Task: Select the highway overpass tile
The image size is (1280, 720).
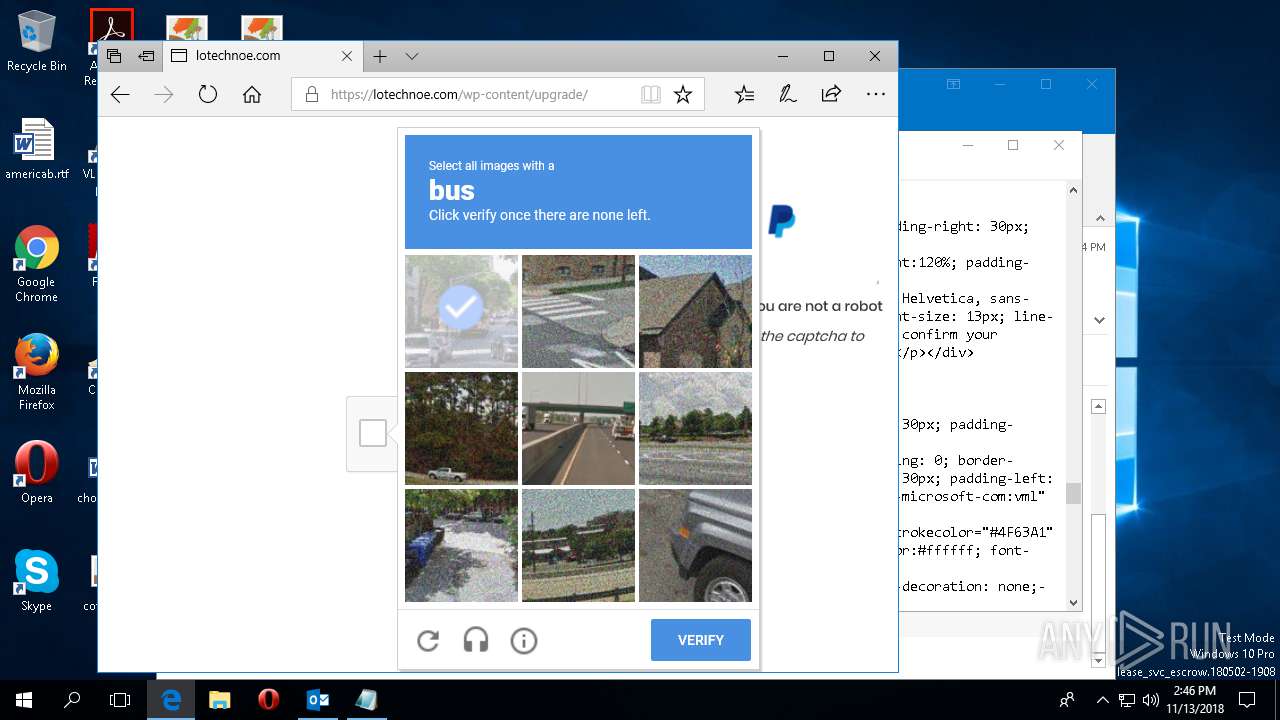Action: pyautogui.click(x=578, y=428)
